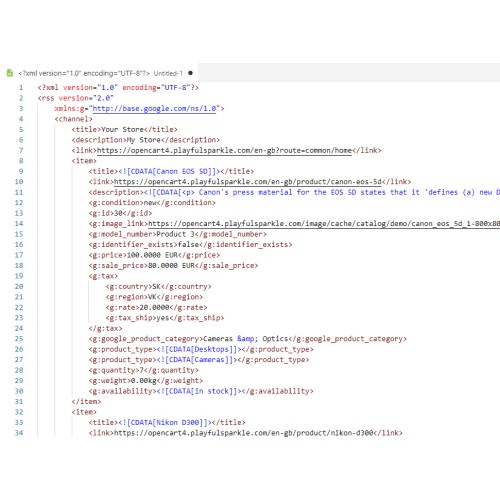
Task: Open the base.google.com namespace link
Action: pyautogui.click(x=154, y=109)
